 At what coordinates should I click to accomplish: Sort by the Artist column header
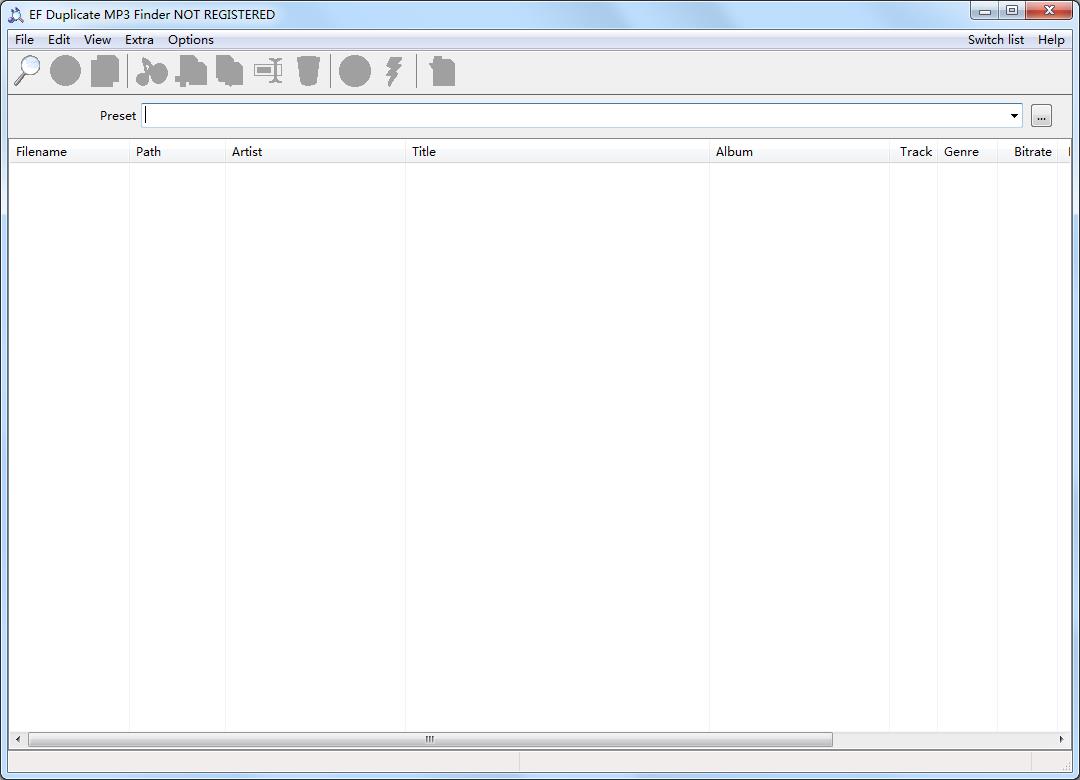[247, 152]
